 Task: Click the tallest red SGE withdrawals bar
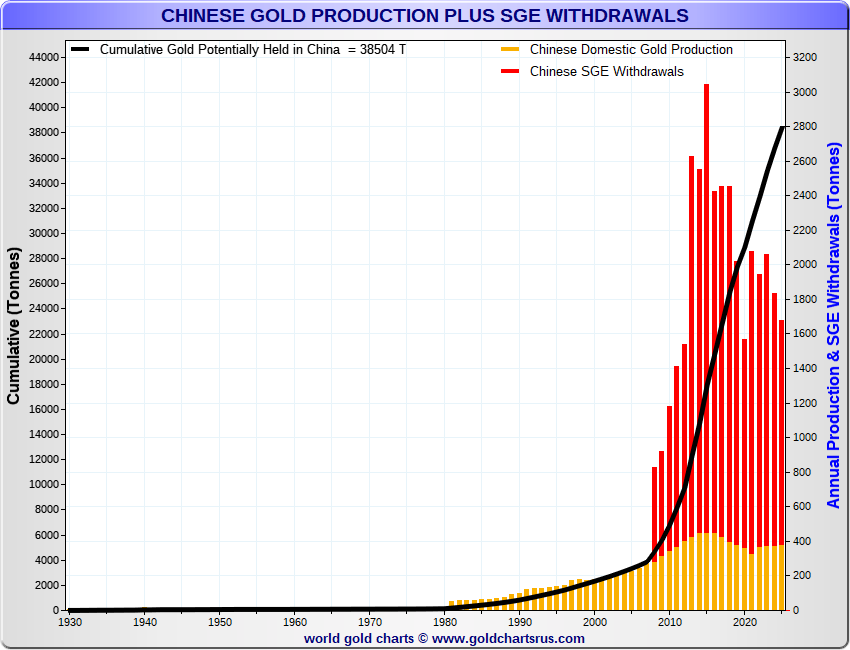(706, 309)
